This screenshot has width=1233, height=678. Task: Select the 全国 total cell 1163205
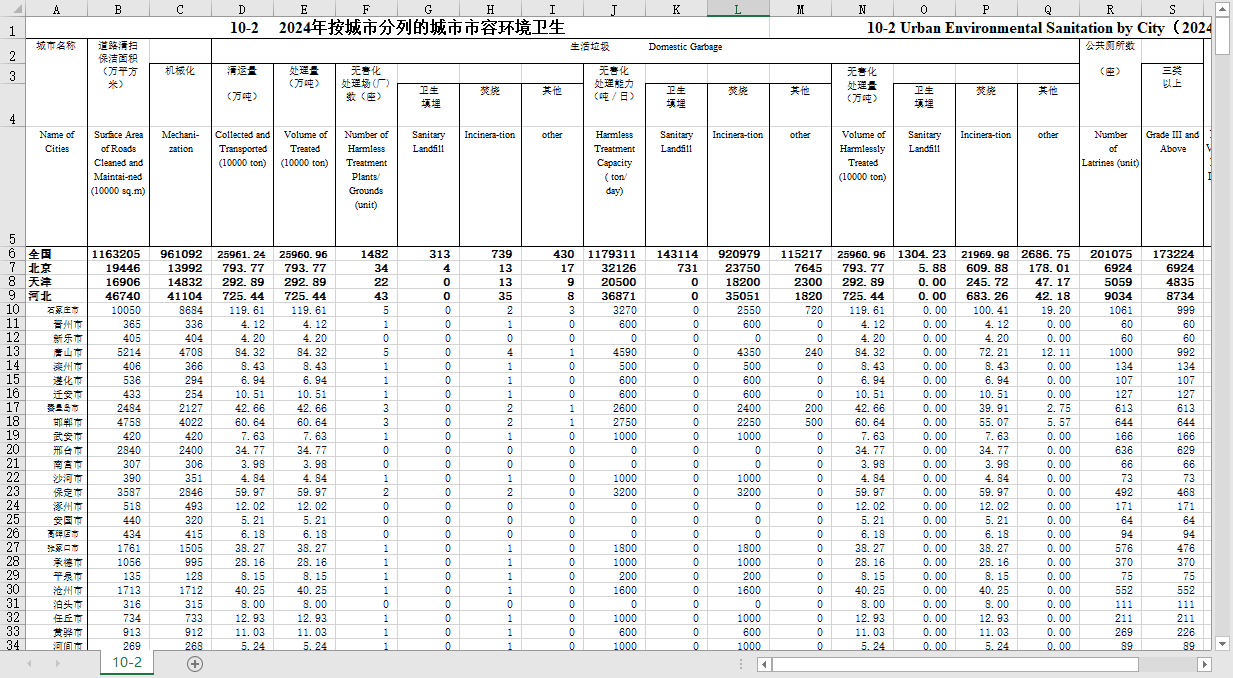pyautogui.click(x=118, y=254)
